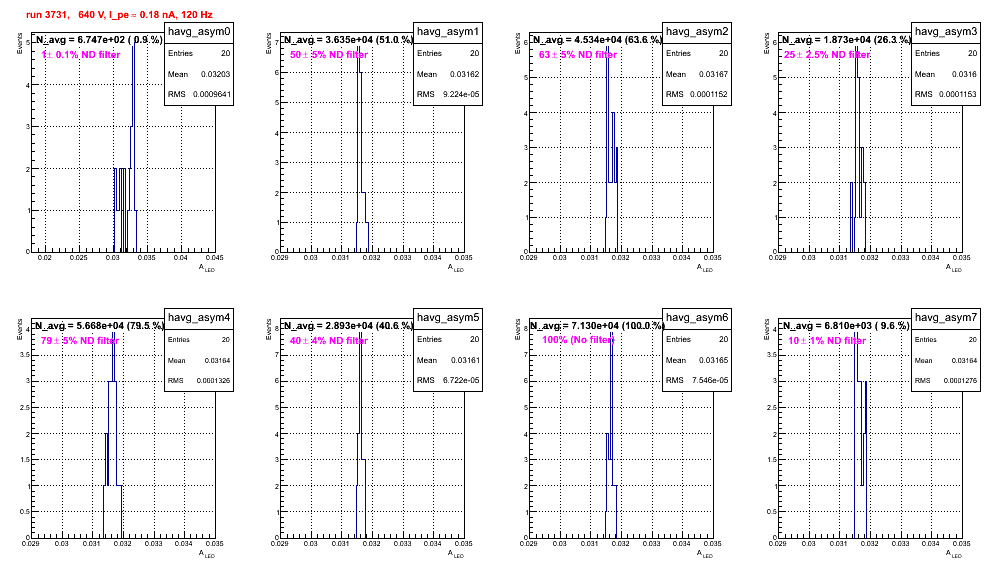The height and width of the screenshot is (572, 996).
Task: Click the '79 ± 5% ND filter' label
Action: (80, 341)
